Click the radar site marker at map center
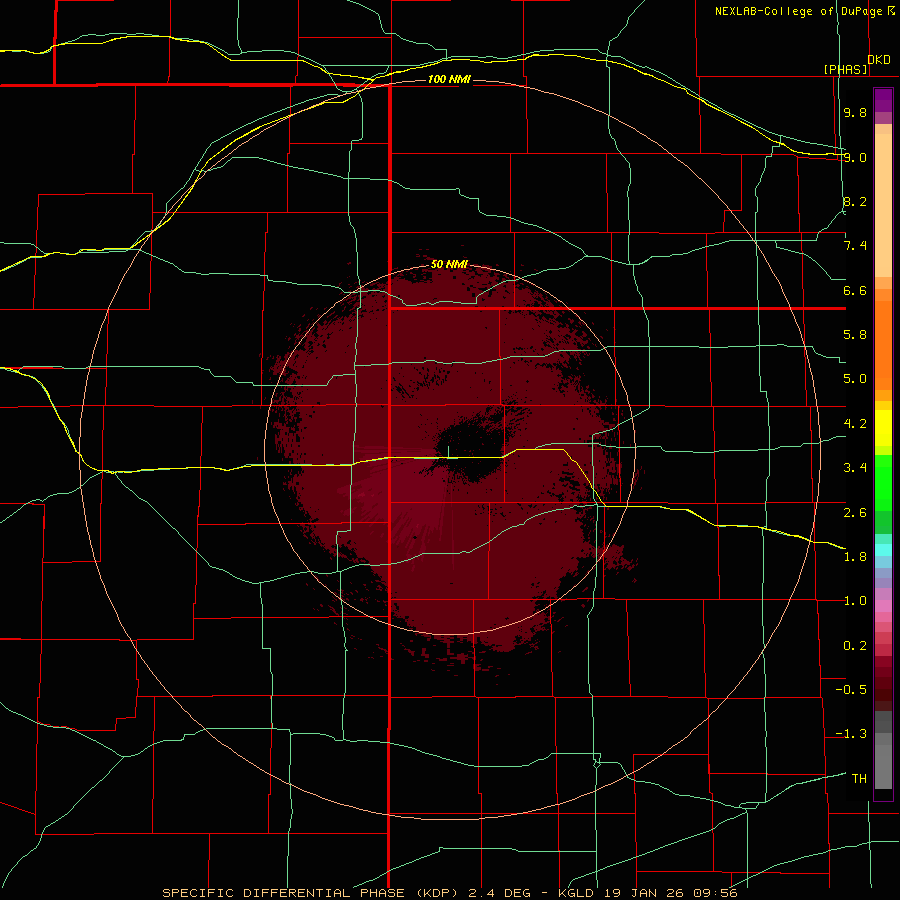Viewport: 900px width, 900px height. tap(448, 452)
